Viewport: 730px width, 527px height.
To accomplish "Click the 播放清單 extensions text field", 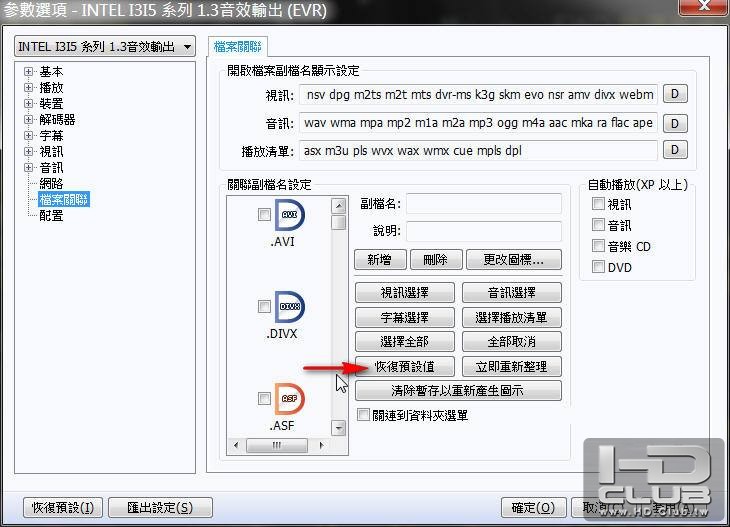I will coord(478,151).
